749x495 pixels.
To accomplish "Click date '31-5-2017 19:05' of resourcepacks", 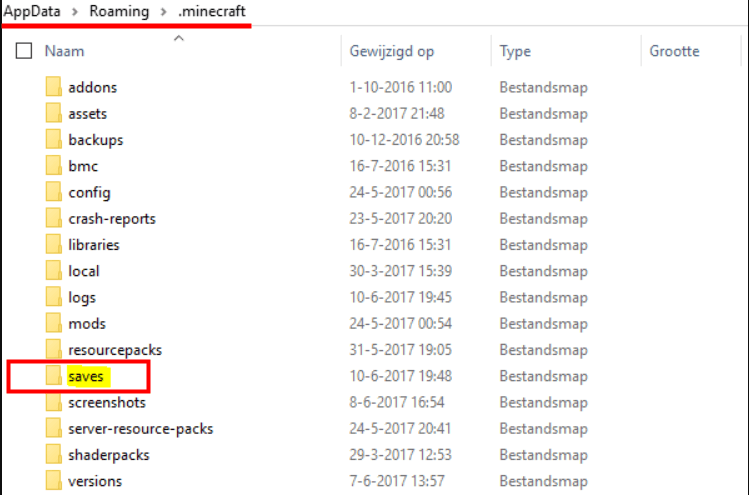I will tap(400, 350).
